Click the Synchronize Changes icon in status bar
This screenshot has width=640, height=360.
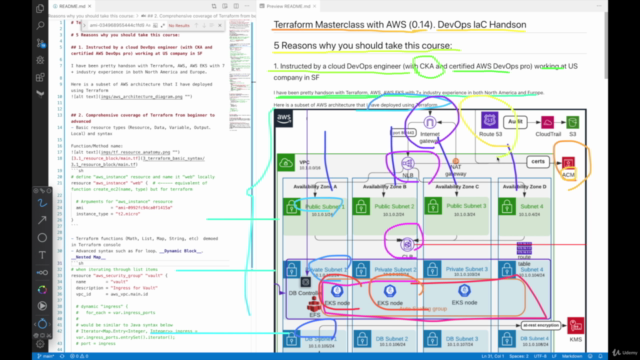point(62,356)
